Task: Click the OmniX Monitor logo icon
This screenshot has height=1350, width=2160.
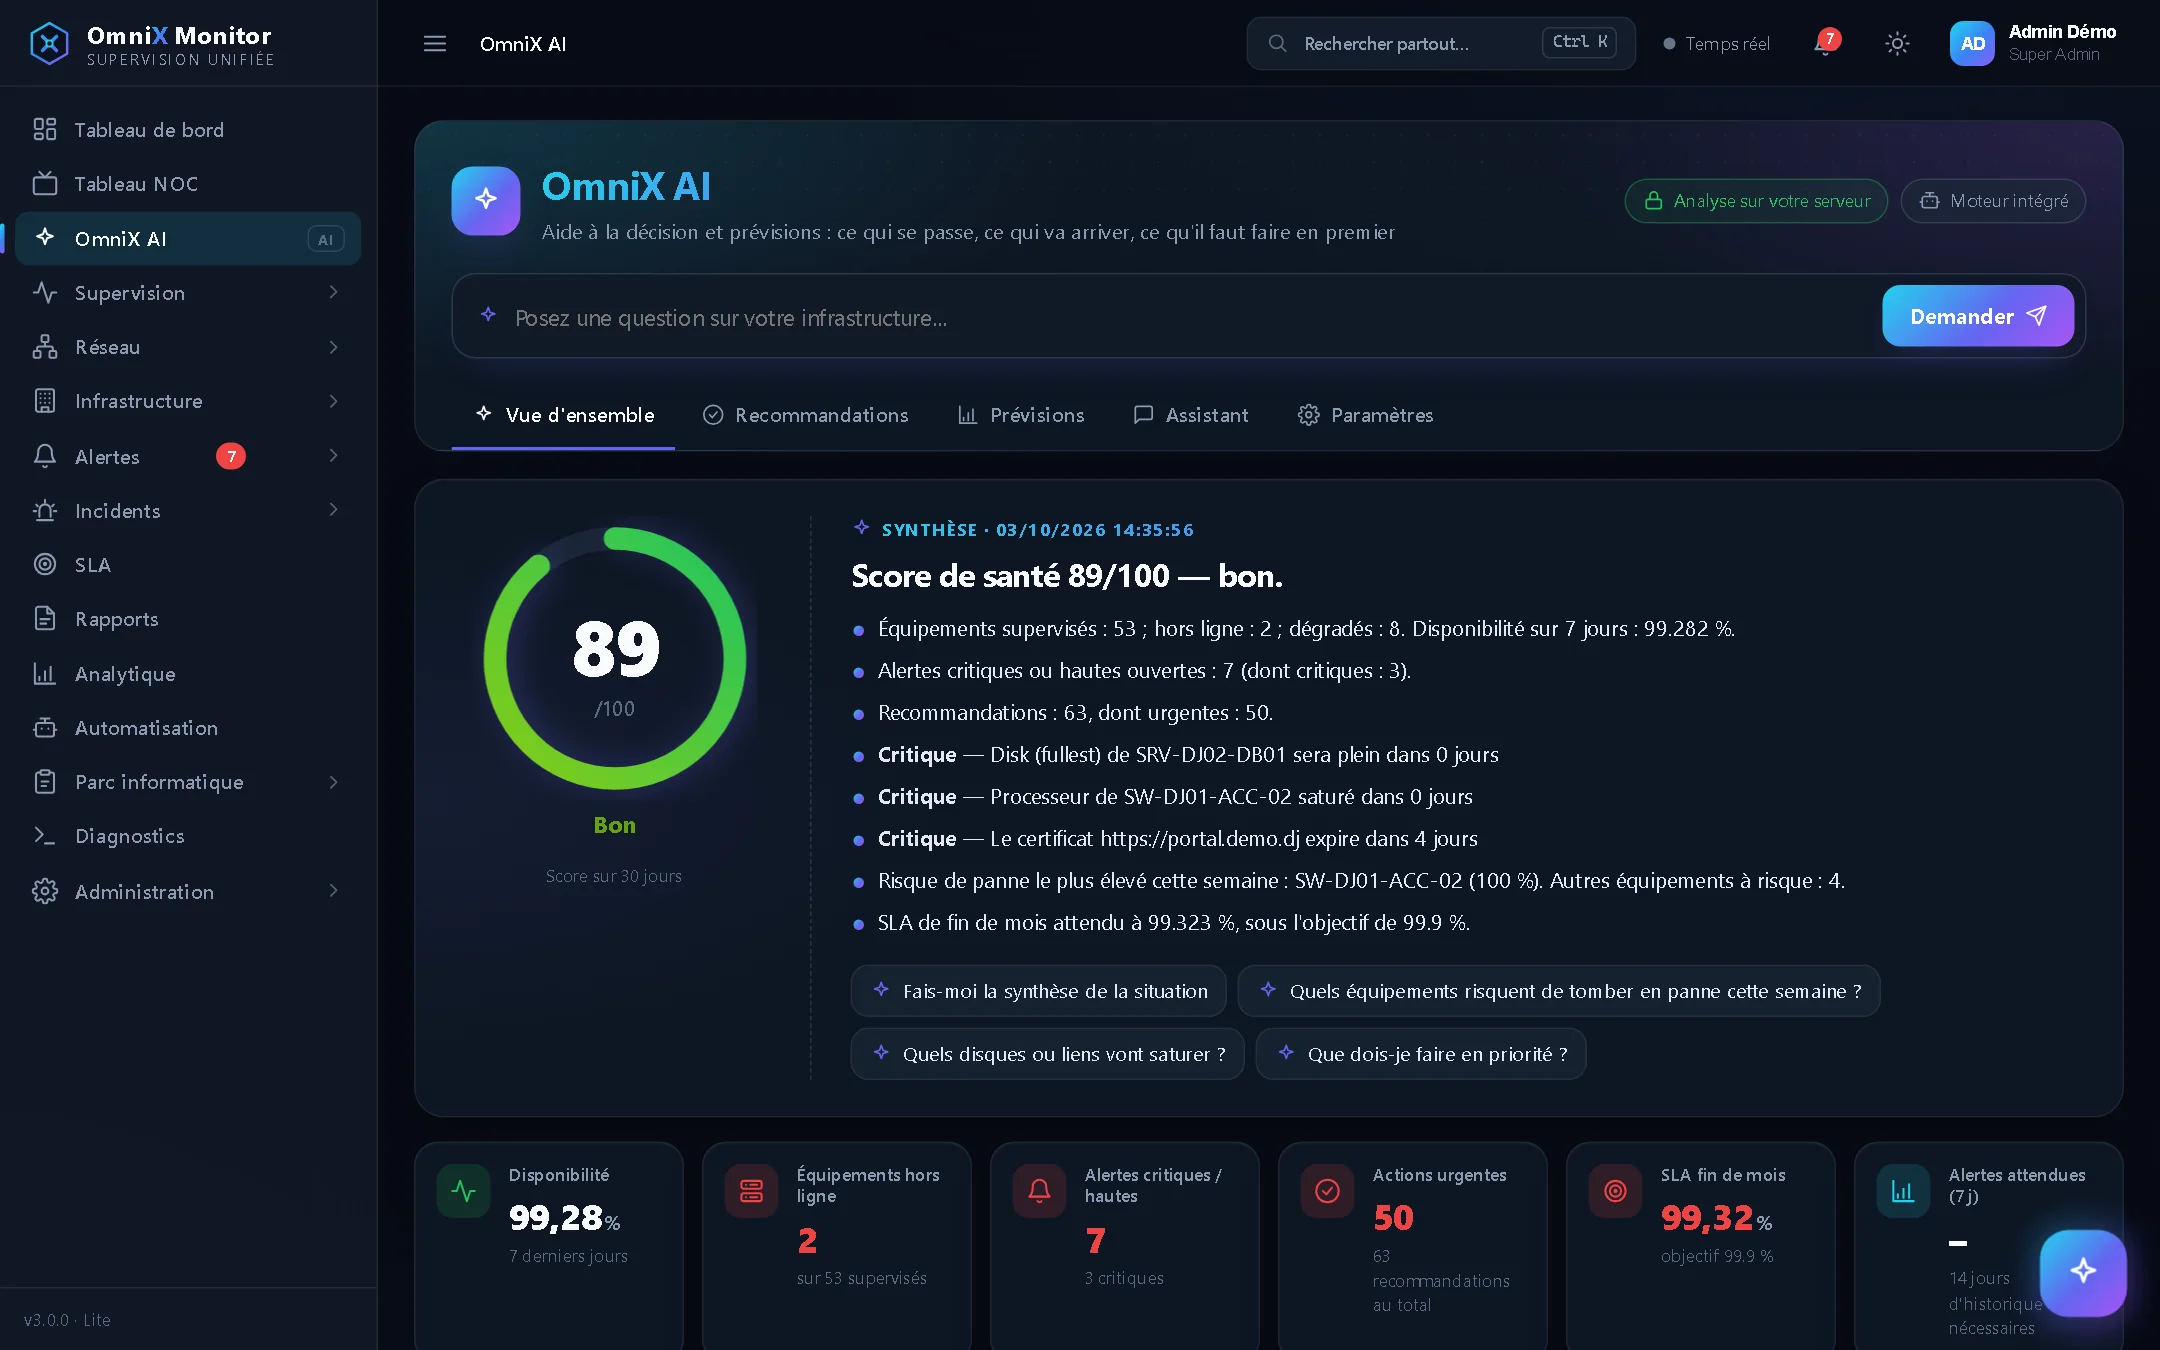Action: [49, 44]
